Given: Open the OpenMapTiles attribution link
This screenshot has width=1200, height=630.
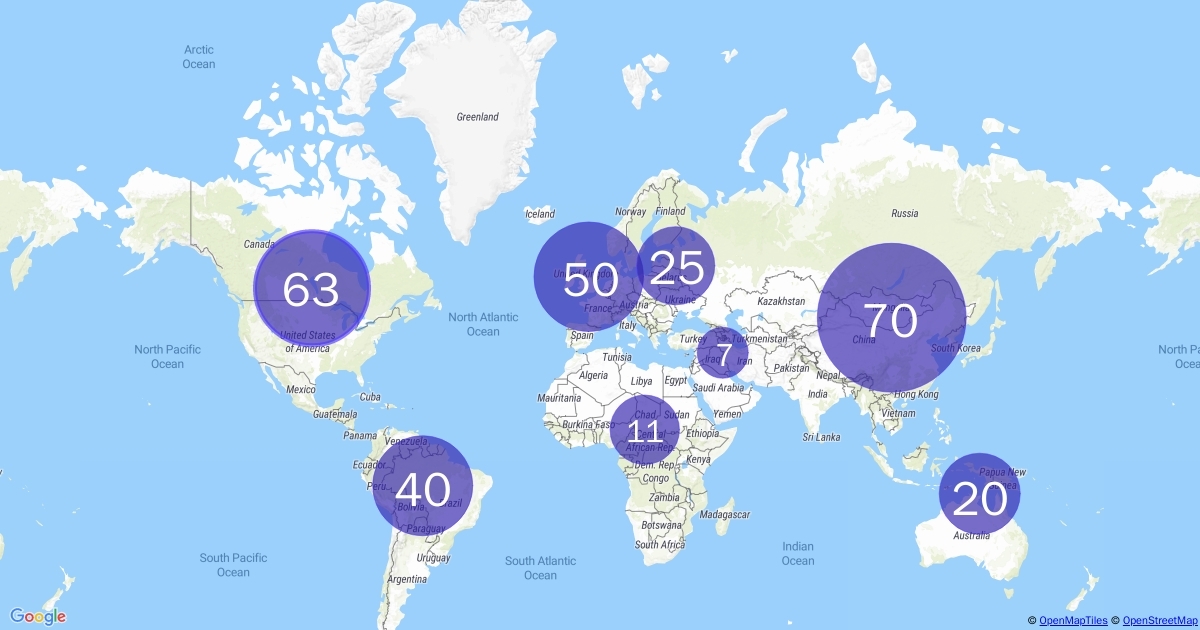Looking at the screenshot, I should tap(1073, 621).
